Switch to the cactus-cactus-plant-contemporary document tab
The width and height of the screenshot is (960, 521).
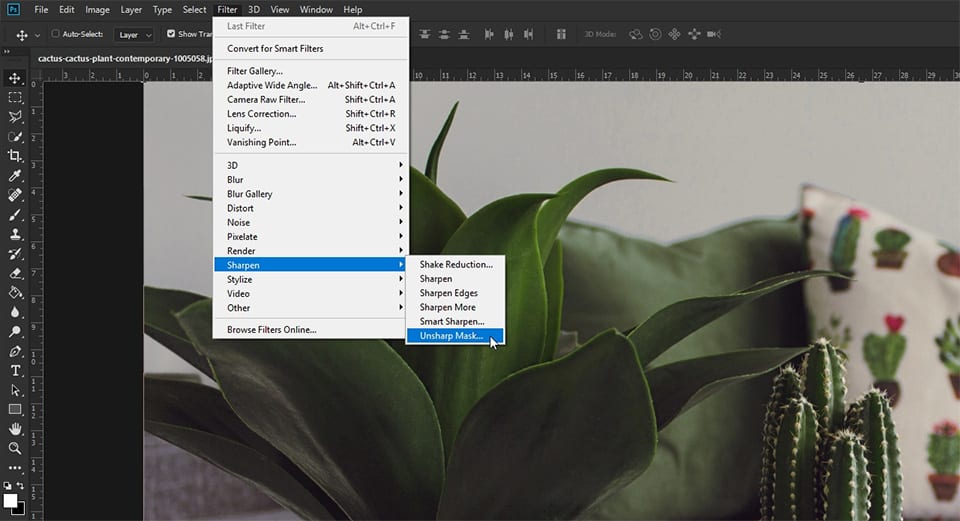tap(125, 58)
